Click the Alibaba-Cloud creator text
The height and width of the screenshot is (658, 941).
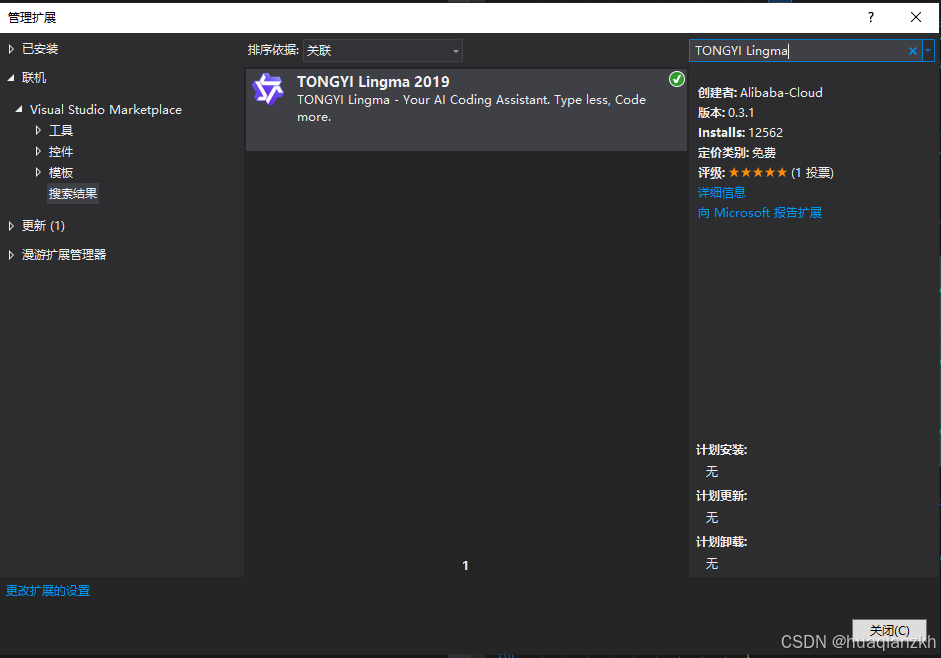[781, 92]
